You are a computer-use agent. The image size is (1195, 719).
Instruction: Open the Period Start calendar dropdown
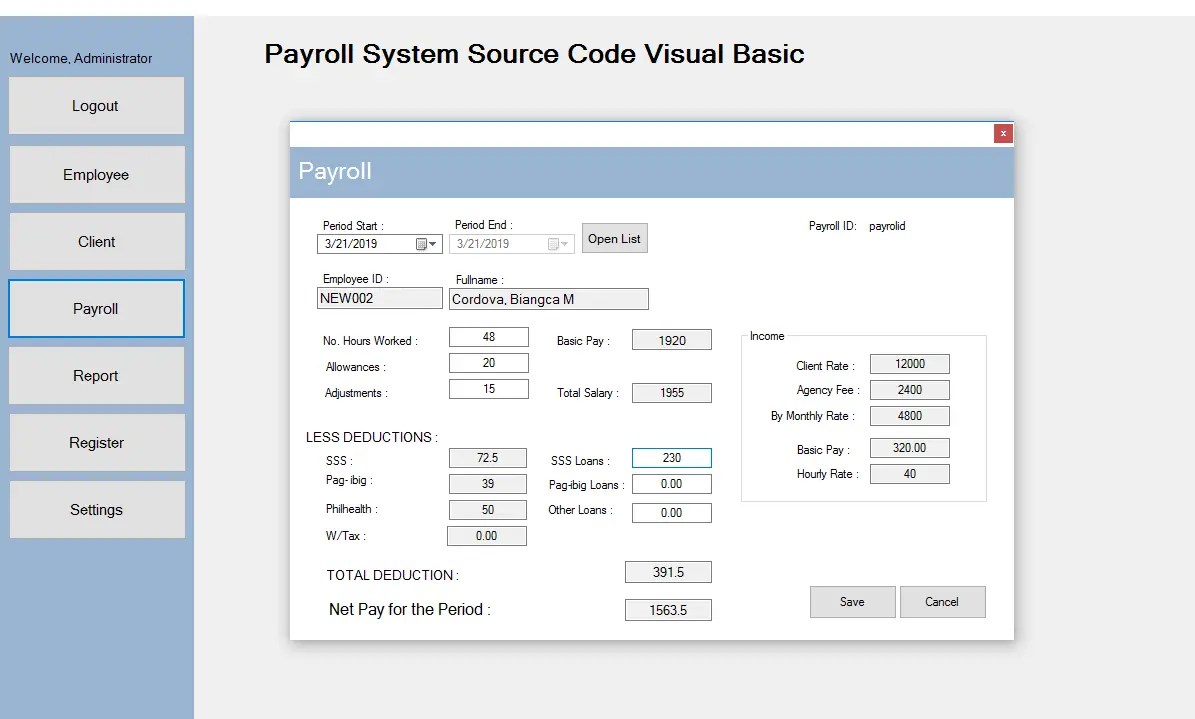(433, 243)
